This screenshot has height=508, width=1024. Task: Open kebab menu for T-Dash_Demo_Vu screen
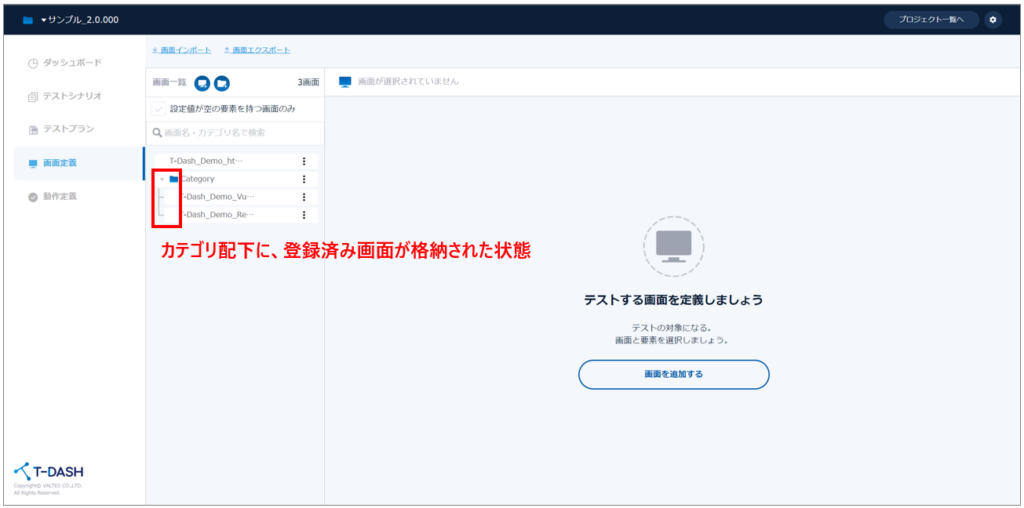pos(304,197)
